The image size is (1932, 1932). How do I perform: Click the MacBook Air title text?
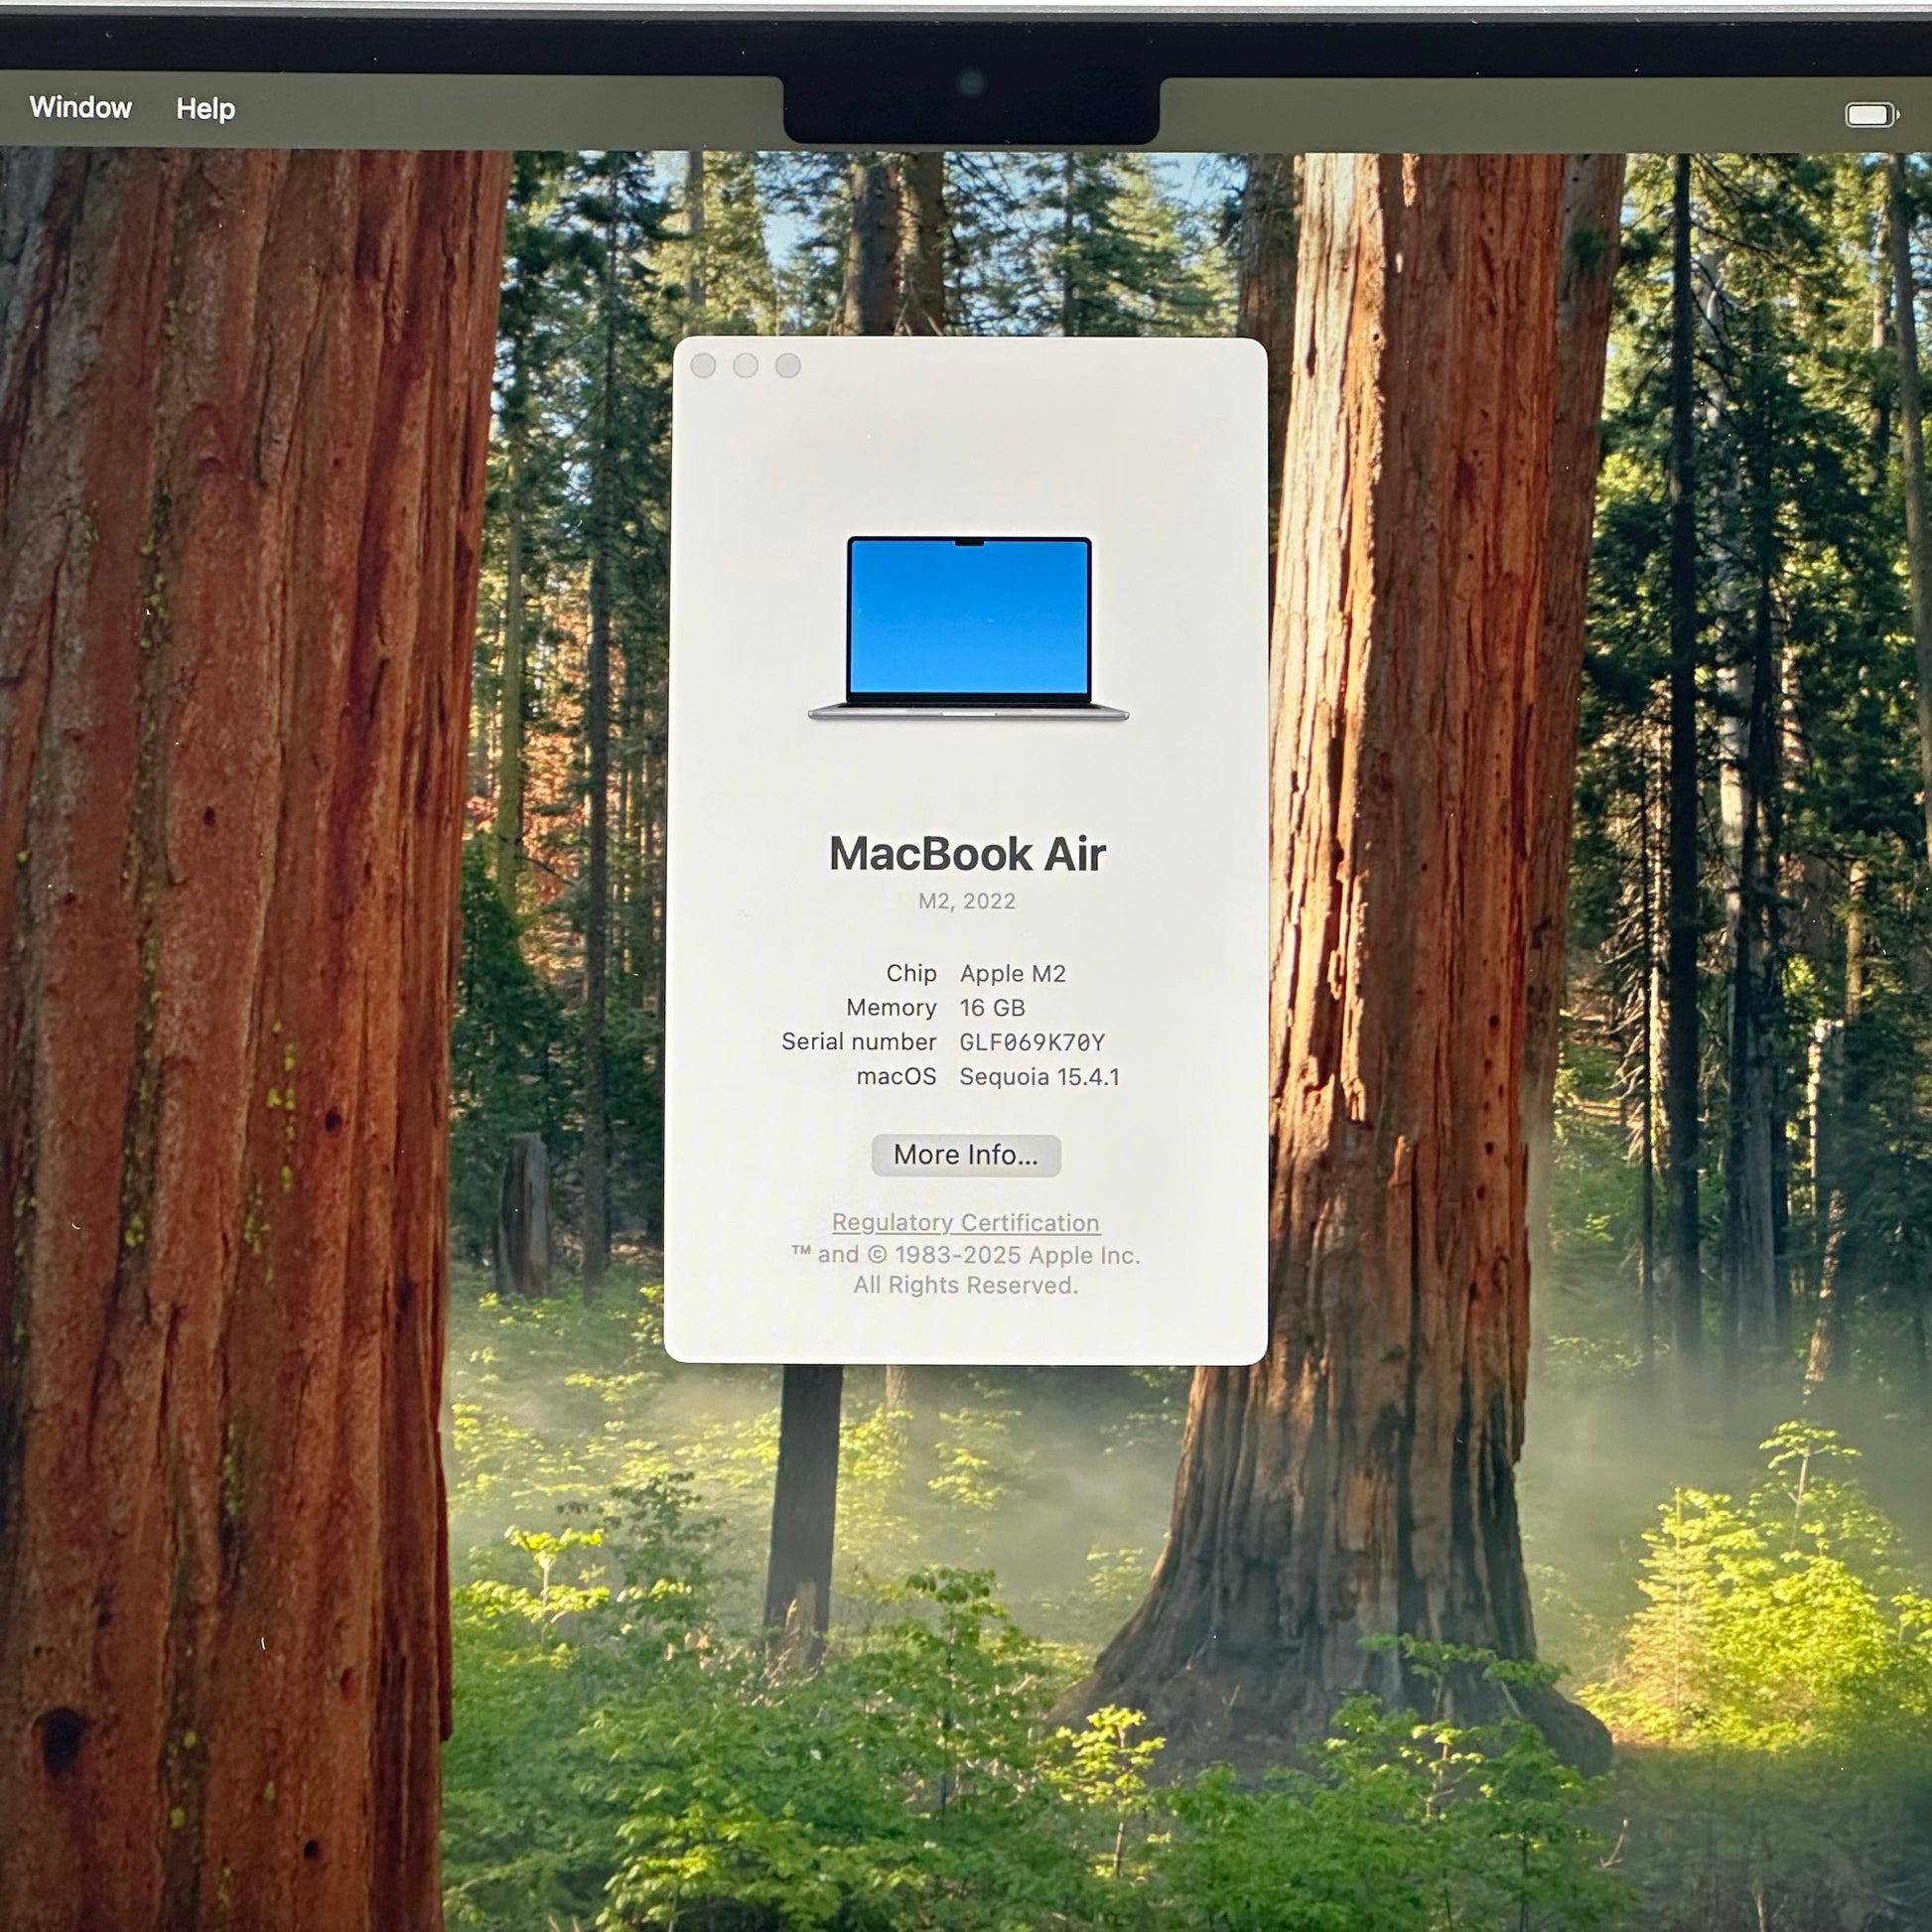pyautogui.click(x=967, y=854)
